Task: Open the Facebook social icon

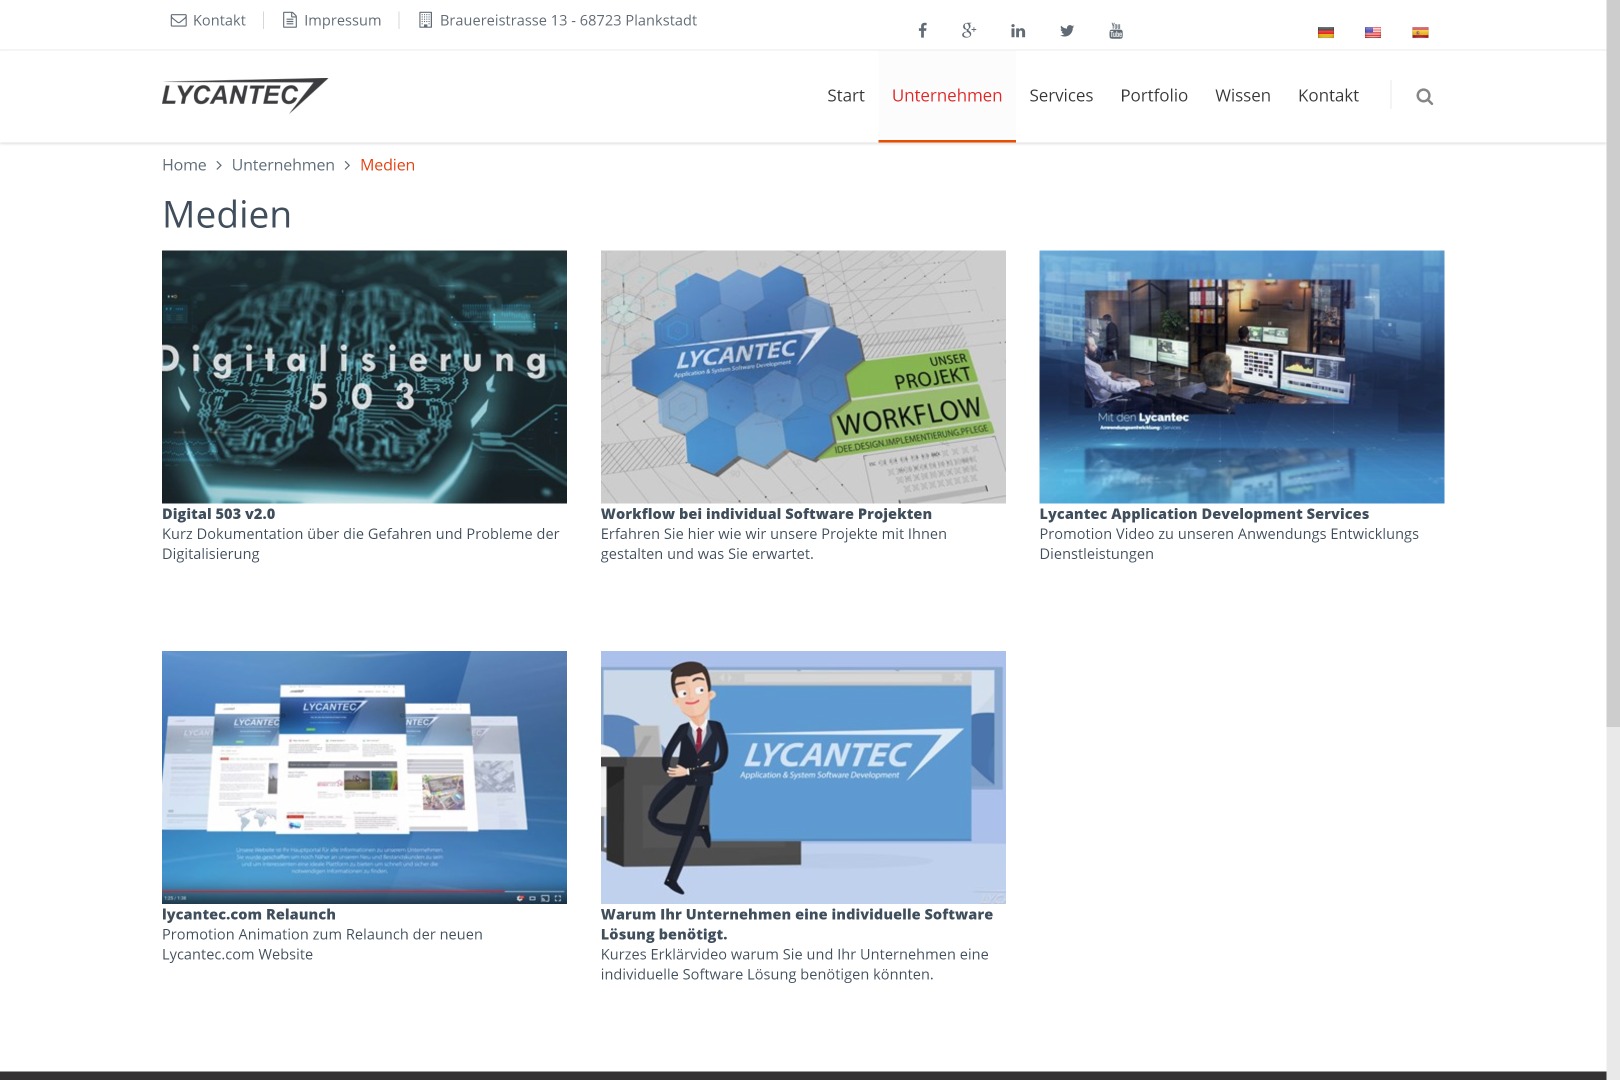Action: 922,31
